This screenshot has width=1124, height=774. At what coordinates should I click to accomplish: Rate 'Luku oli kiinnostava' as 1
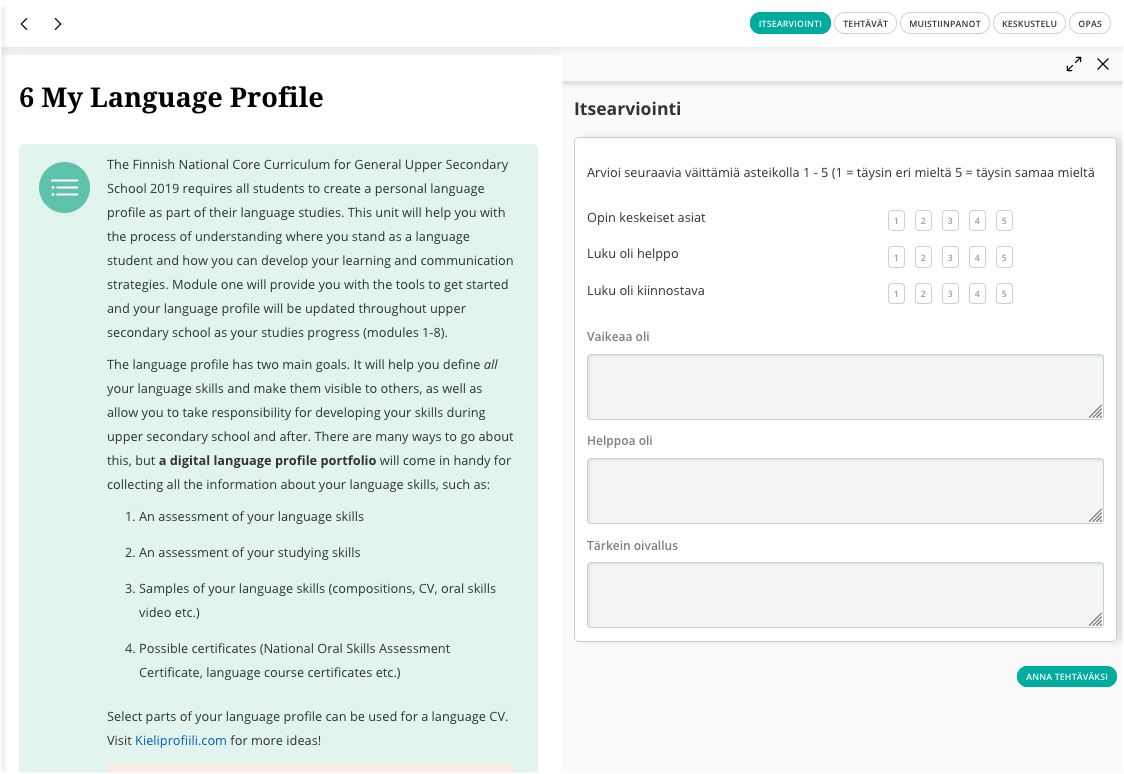[x=897, y=294]
